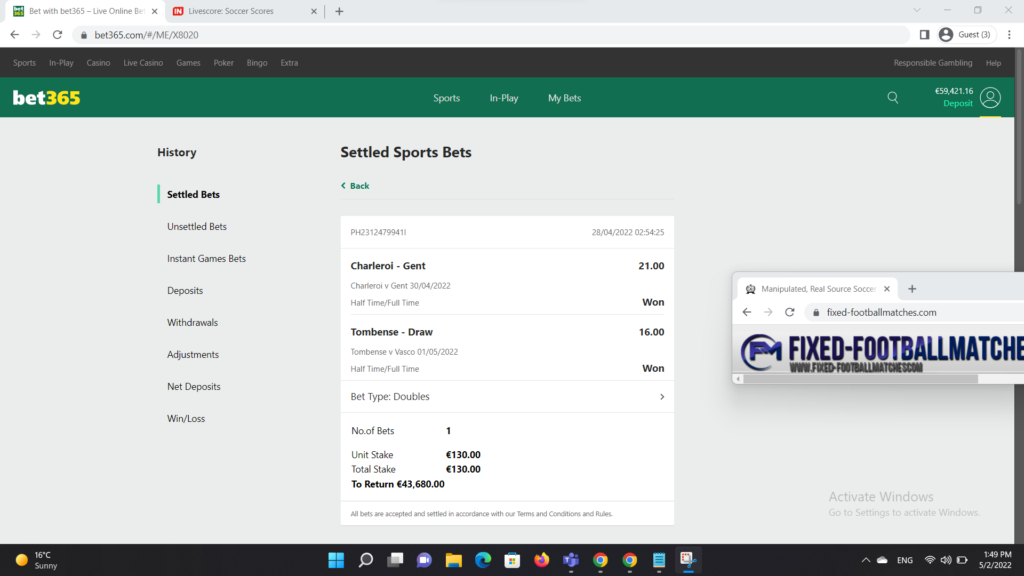Select In-Play in green header
This screenshot has height=576, width=1024.
point(504,98)
